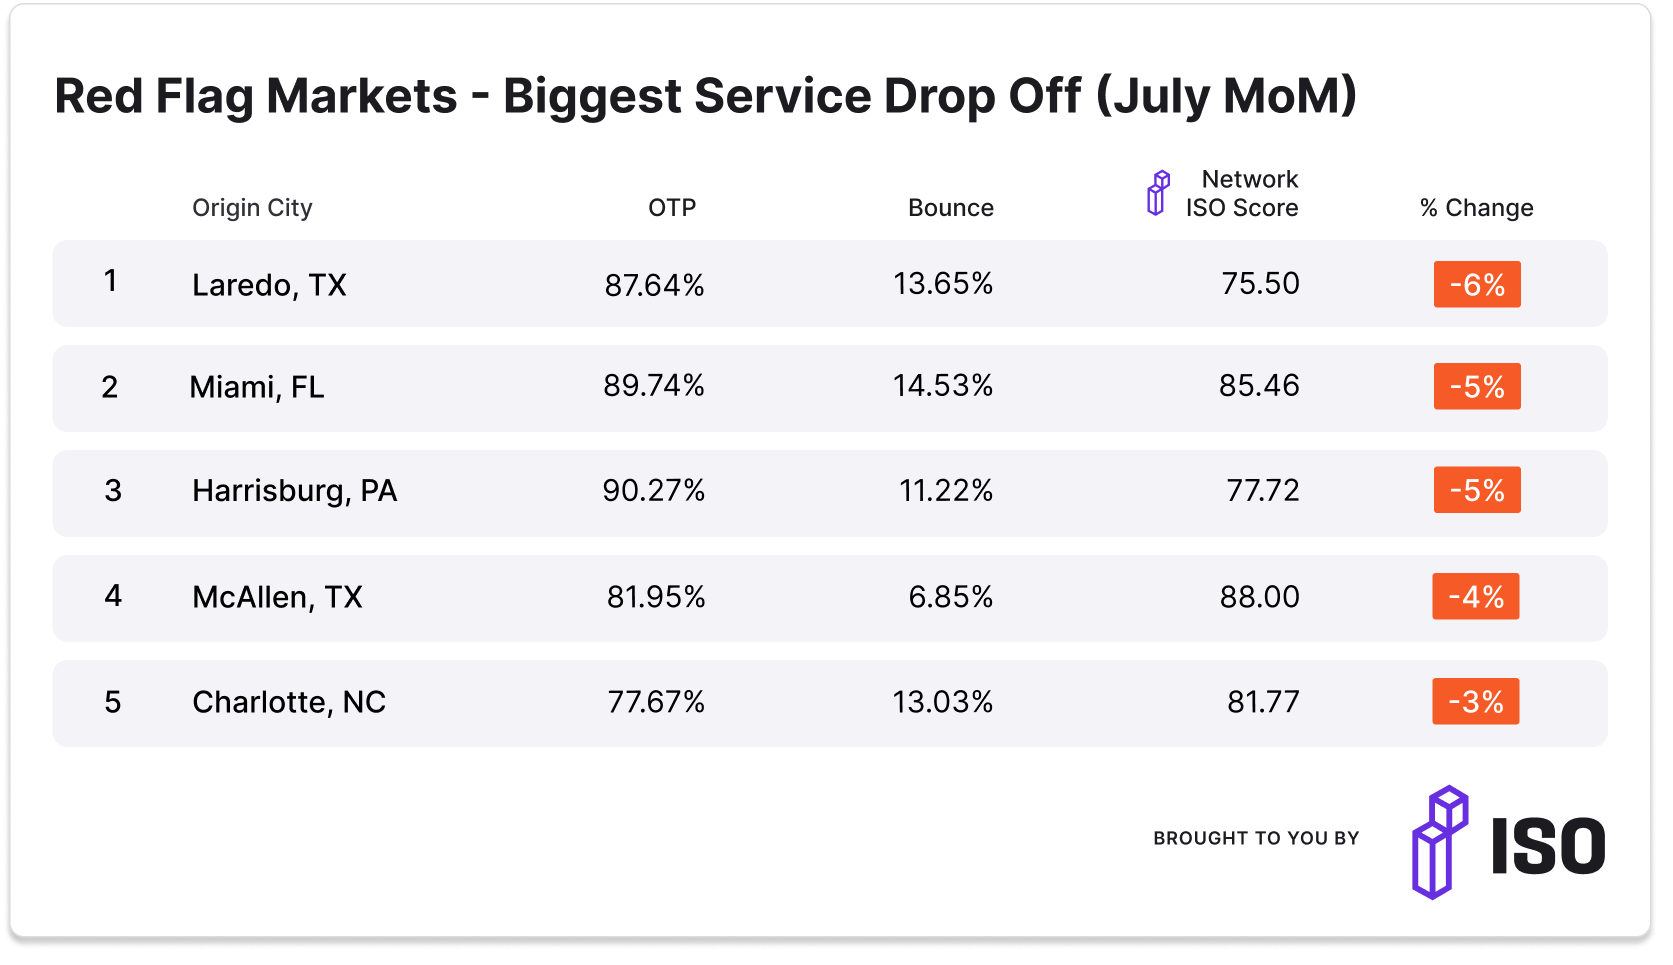Click the ISO logo icon beside Network ISO Score
1673x965 pixels.
point(1157,193)
